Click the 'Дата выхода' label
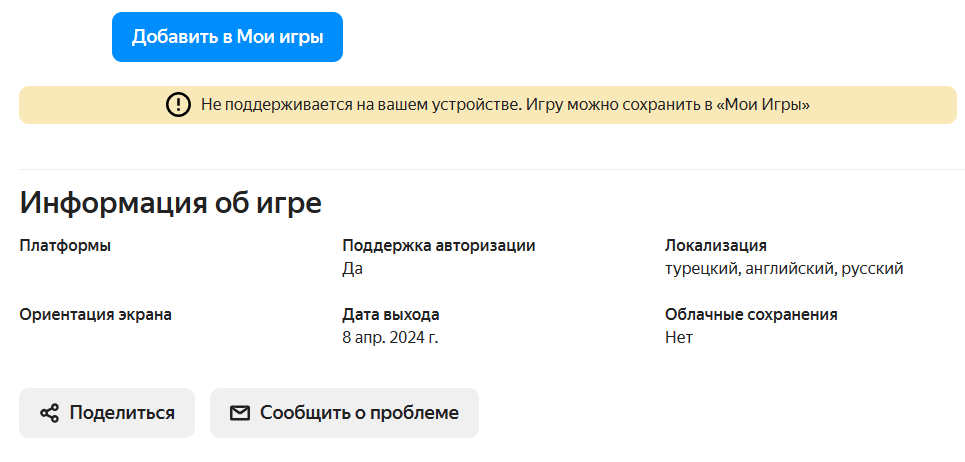The width and height of the screenshot is (965, 462). tap(390, 315)
